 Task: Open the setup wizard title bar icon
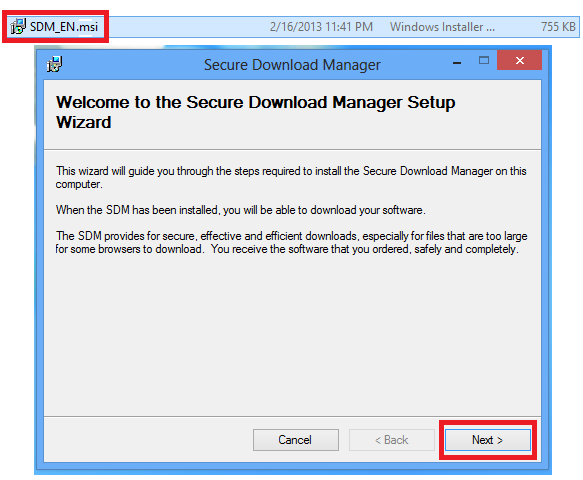[x=54, y=64]
